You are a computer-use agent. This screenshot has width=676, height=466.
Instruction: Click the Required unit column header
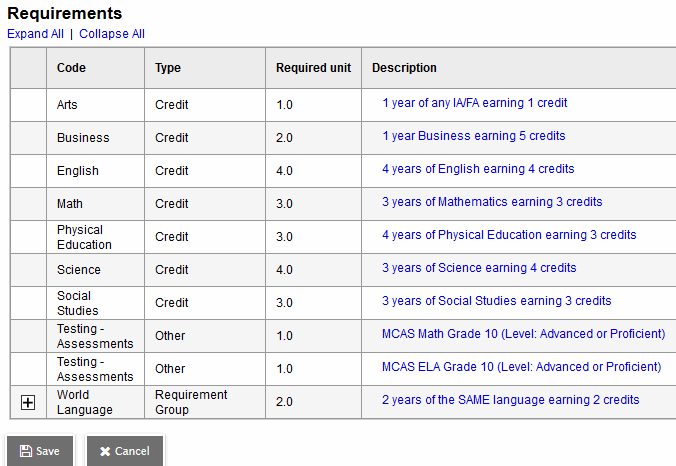tap(313, 68)
